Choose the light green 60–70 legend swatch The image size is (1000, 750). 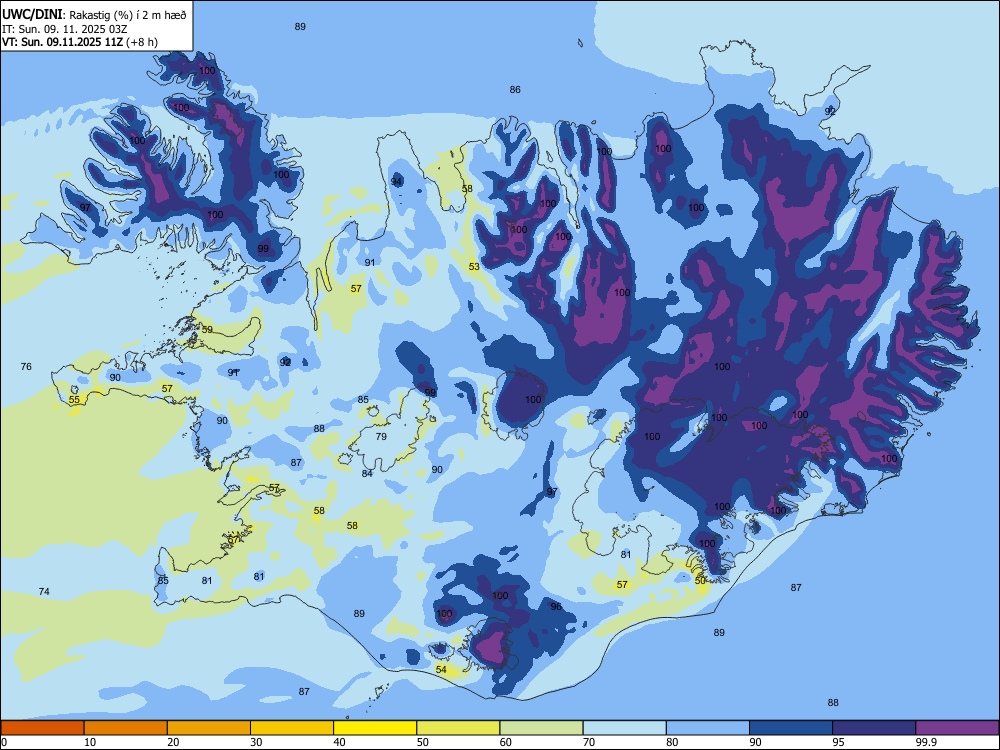tap(541, 728)
